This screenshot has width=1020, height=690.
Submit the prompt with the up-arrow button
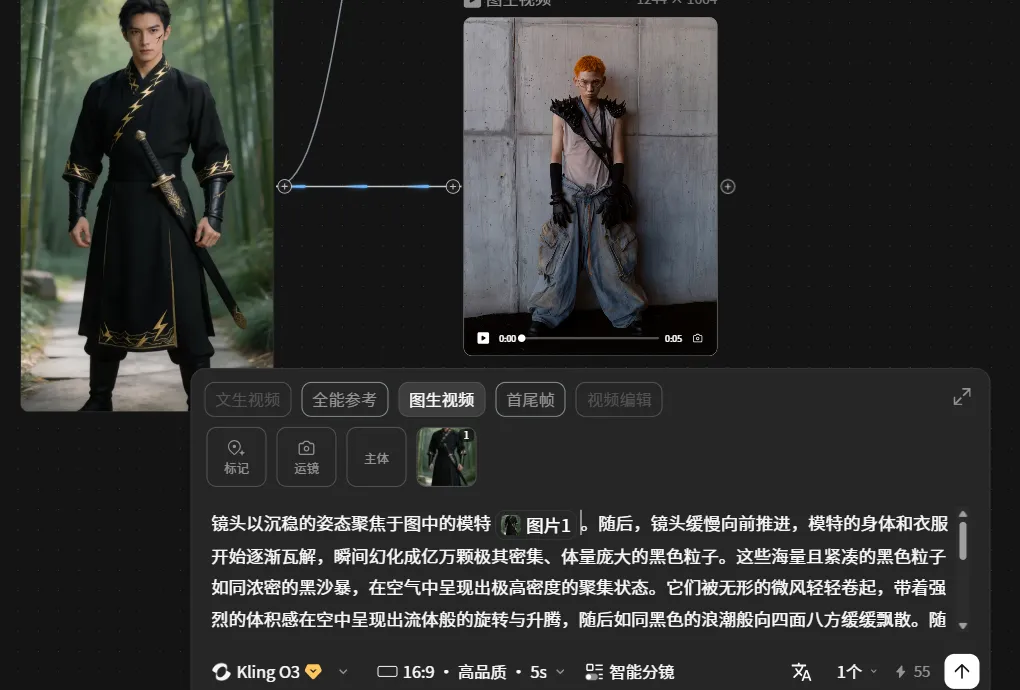pos(962,671)
